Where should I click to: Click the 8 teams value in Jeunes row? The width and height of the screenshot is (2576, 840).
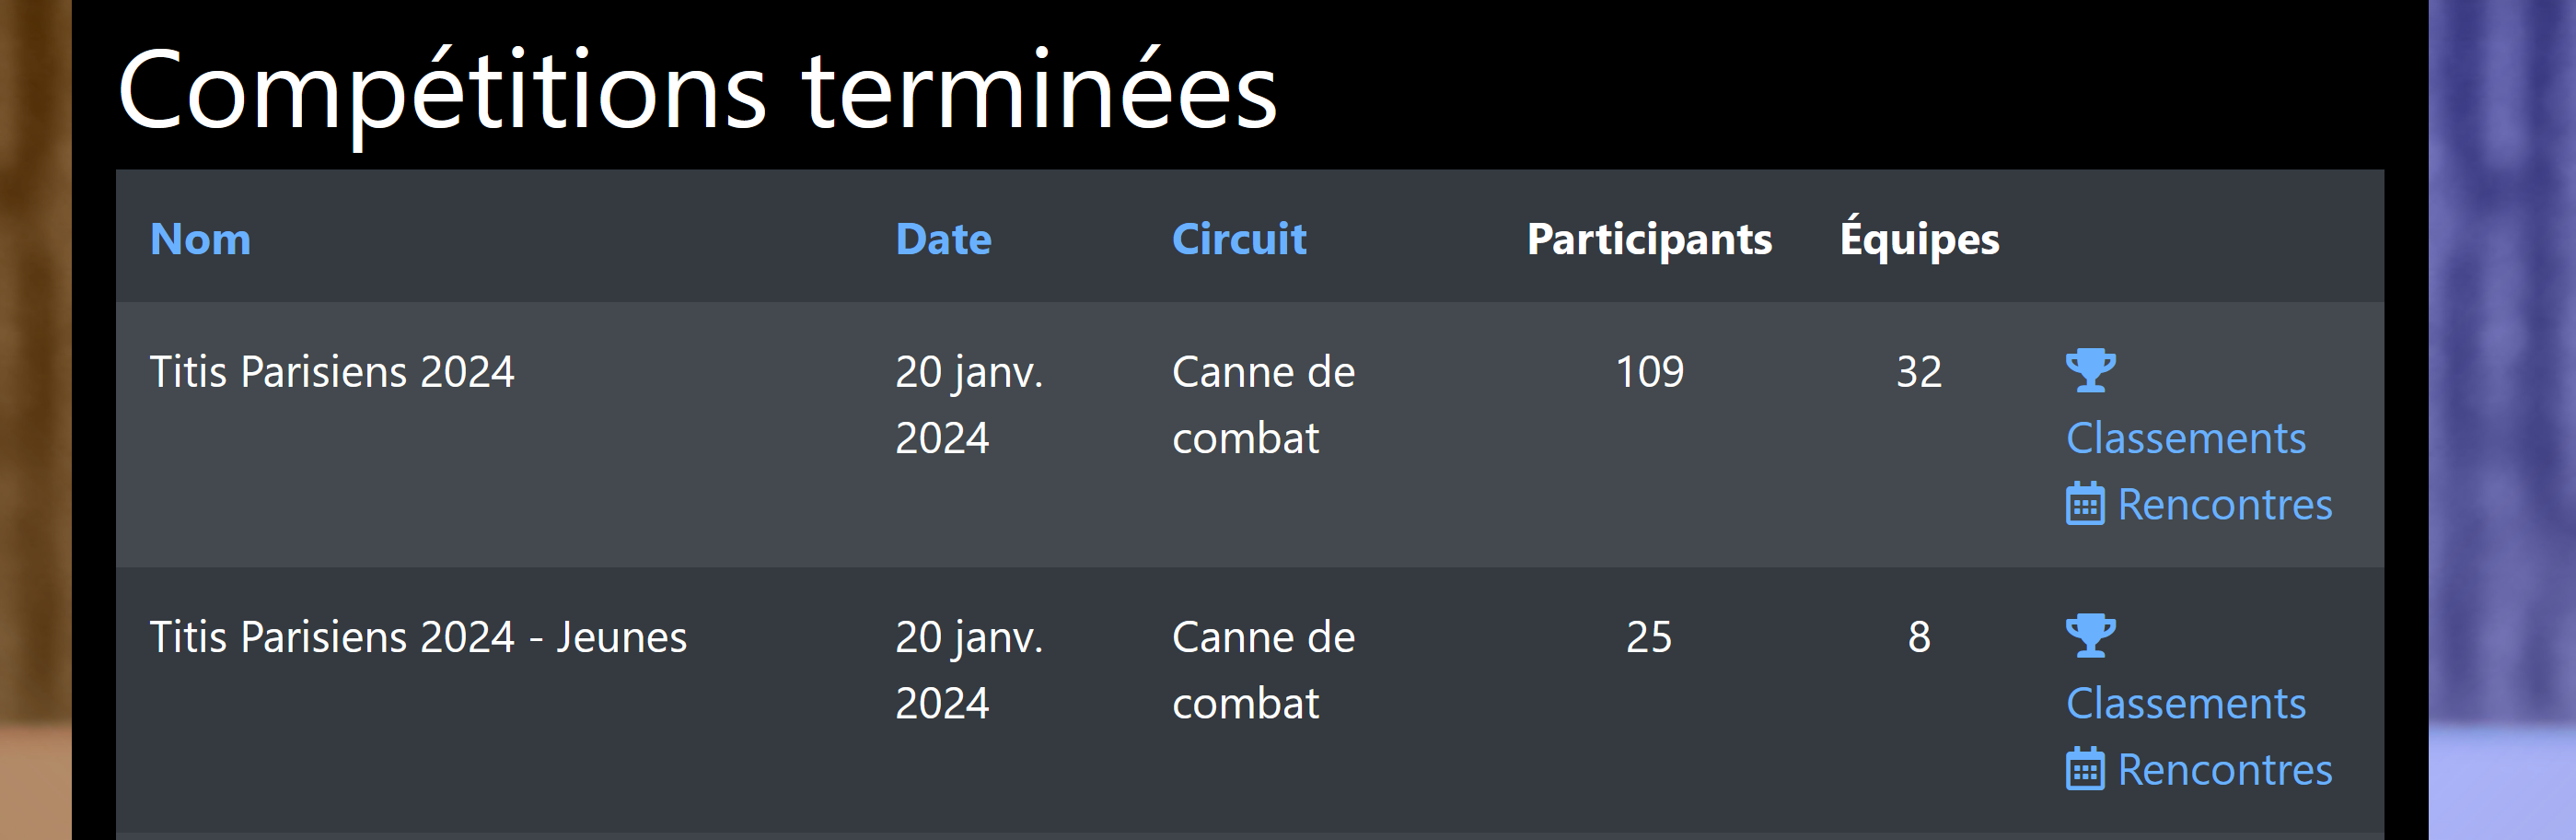pos(1919,636)
